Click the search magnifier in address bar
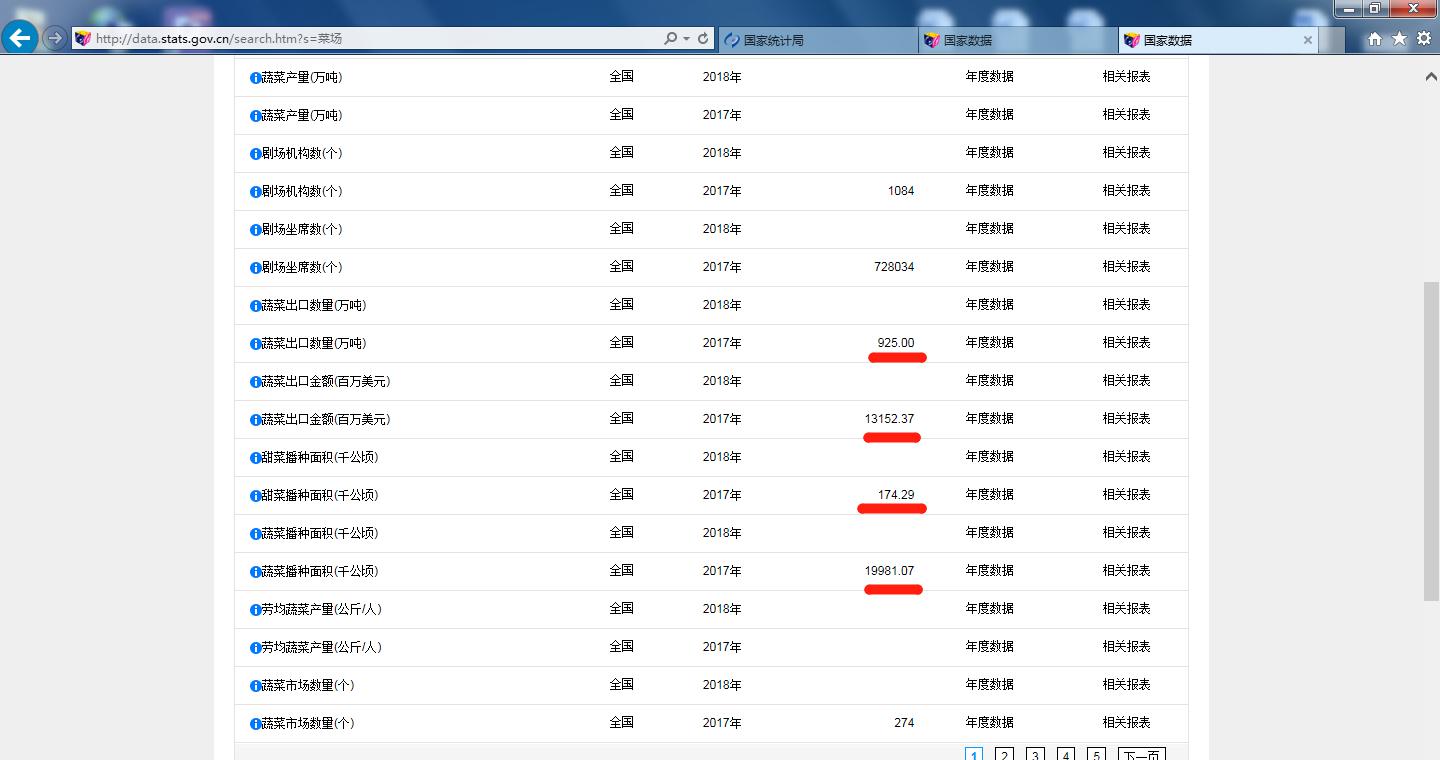This screenshot has width=1440, height=760. [x=670, y=39]
